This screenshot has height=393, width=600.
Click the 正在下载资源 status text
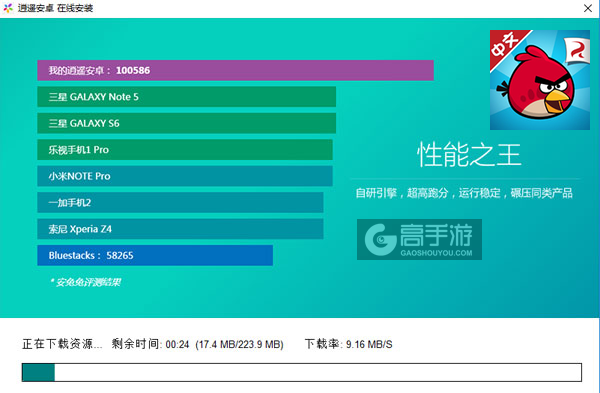pos(62,344)
